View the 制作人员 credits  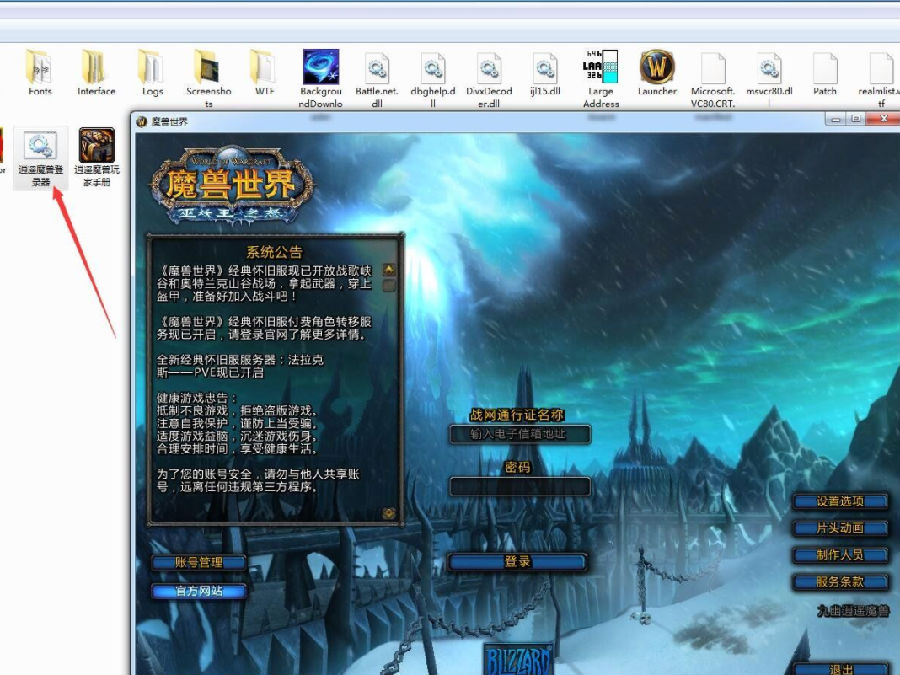[842, 556]
